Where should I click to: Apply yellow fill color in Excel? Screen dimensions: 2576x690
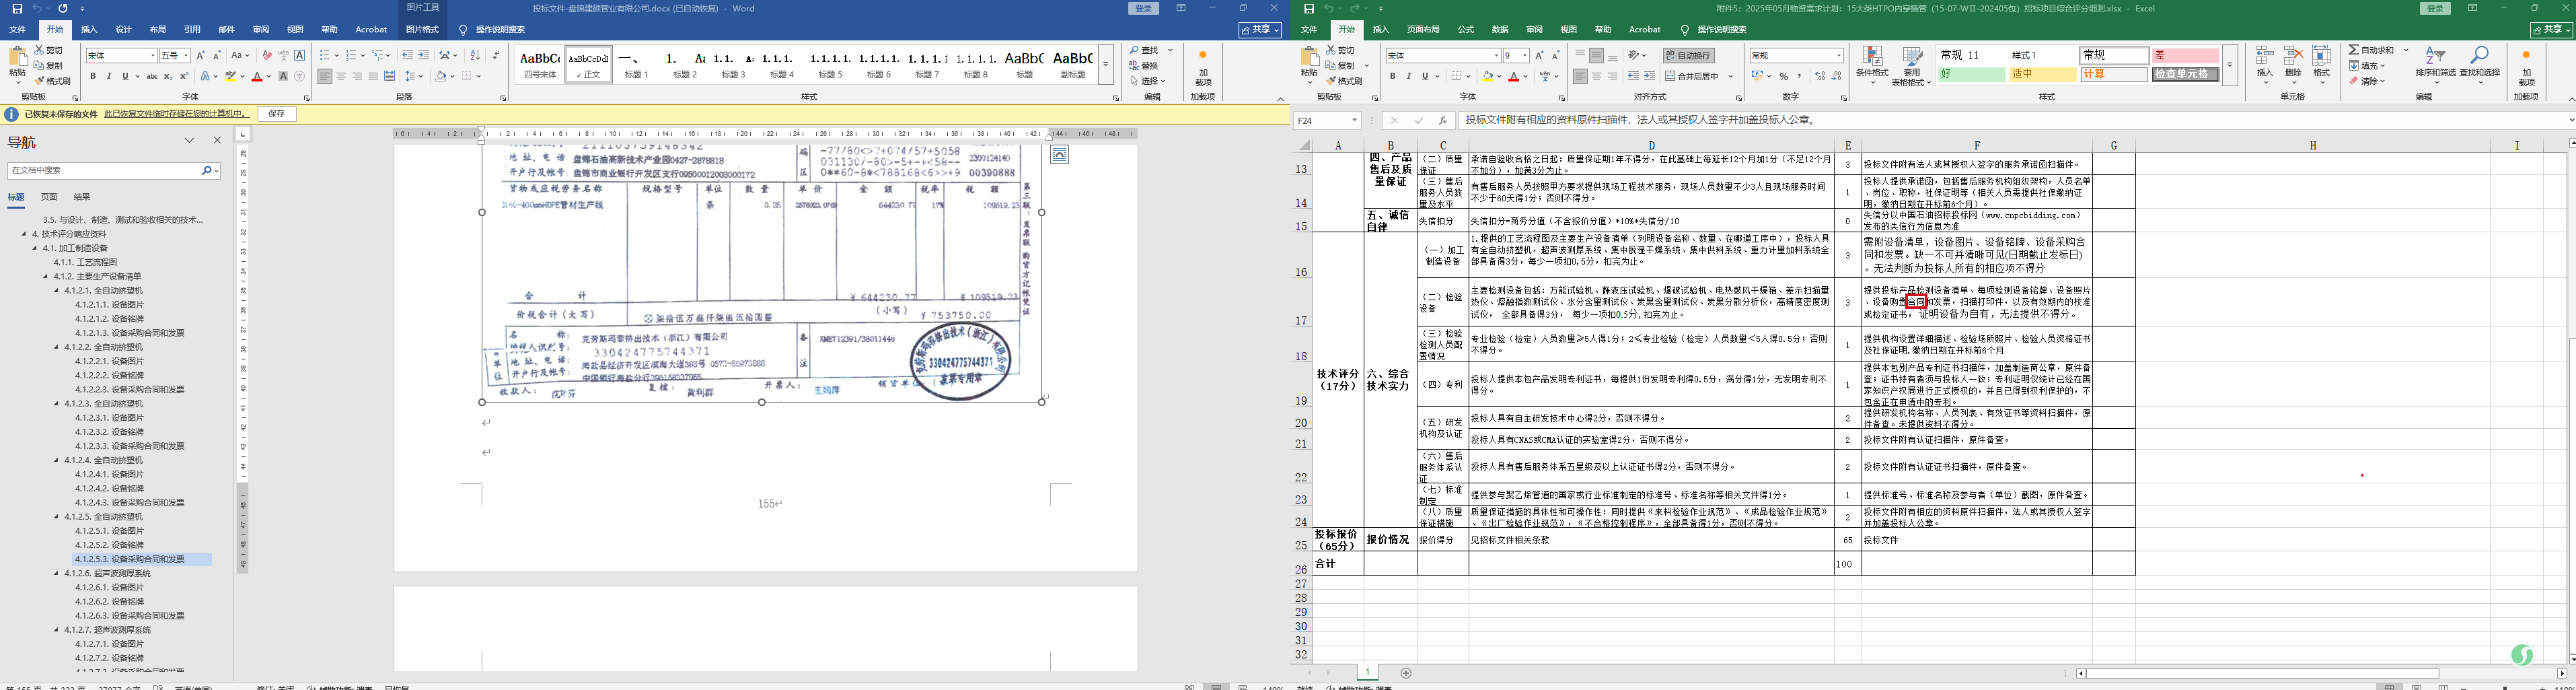tap(1487, 76)
